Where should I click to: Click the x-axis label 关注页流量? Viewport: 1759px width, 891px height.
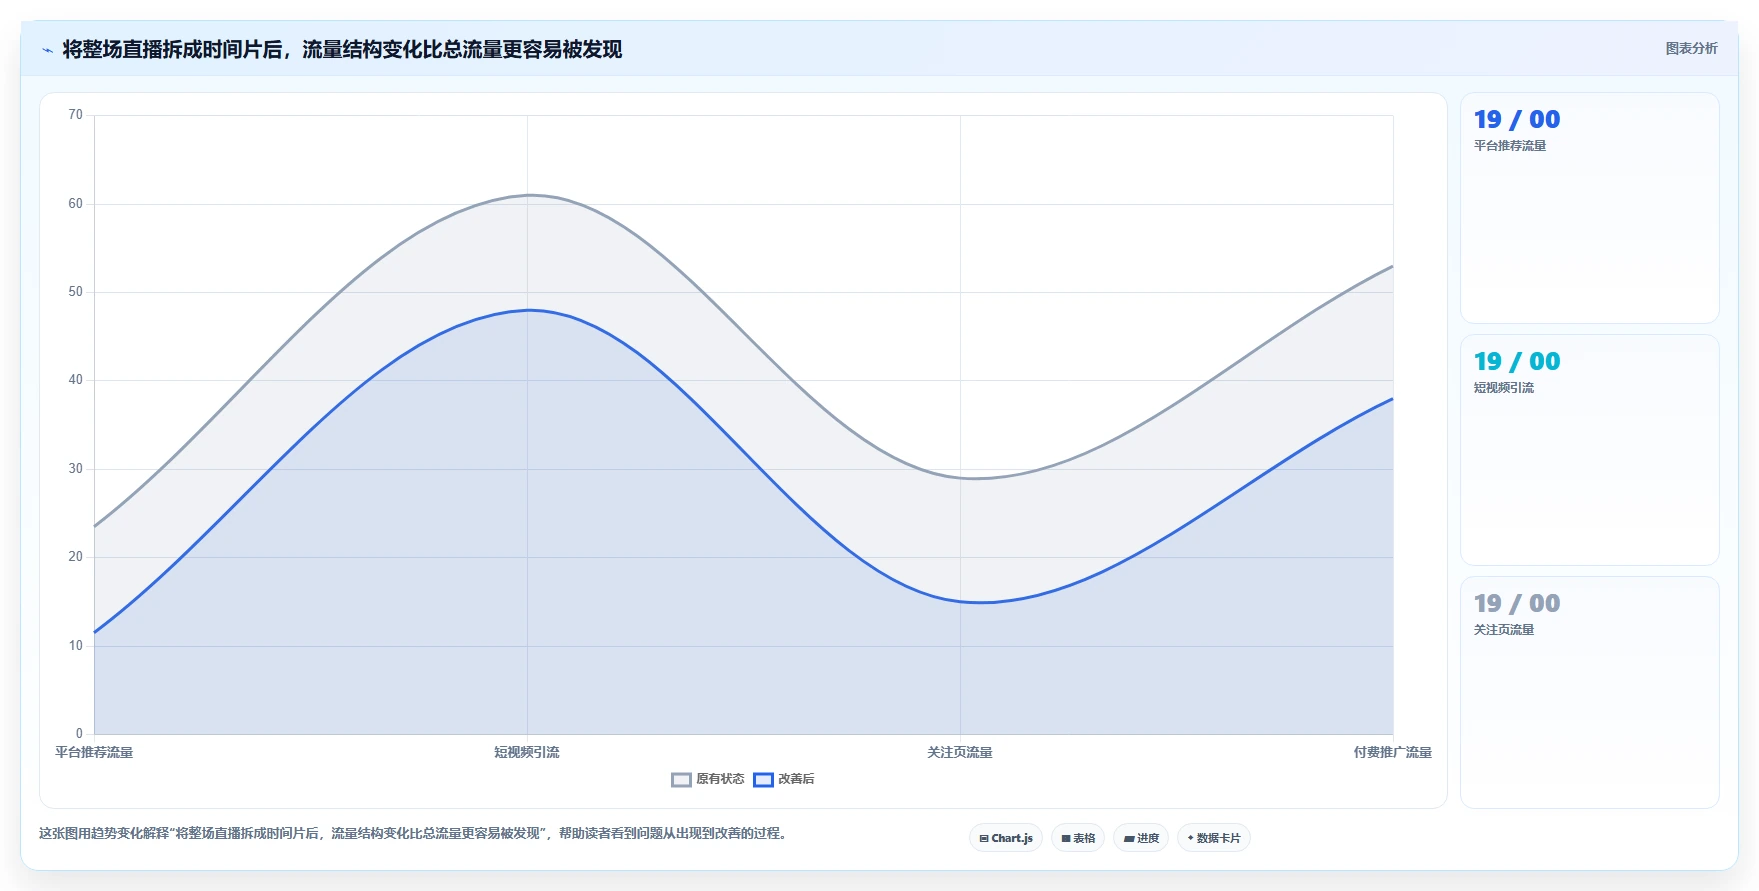(x=960, y=752)
